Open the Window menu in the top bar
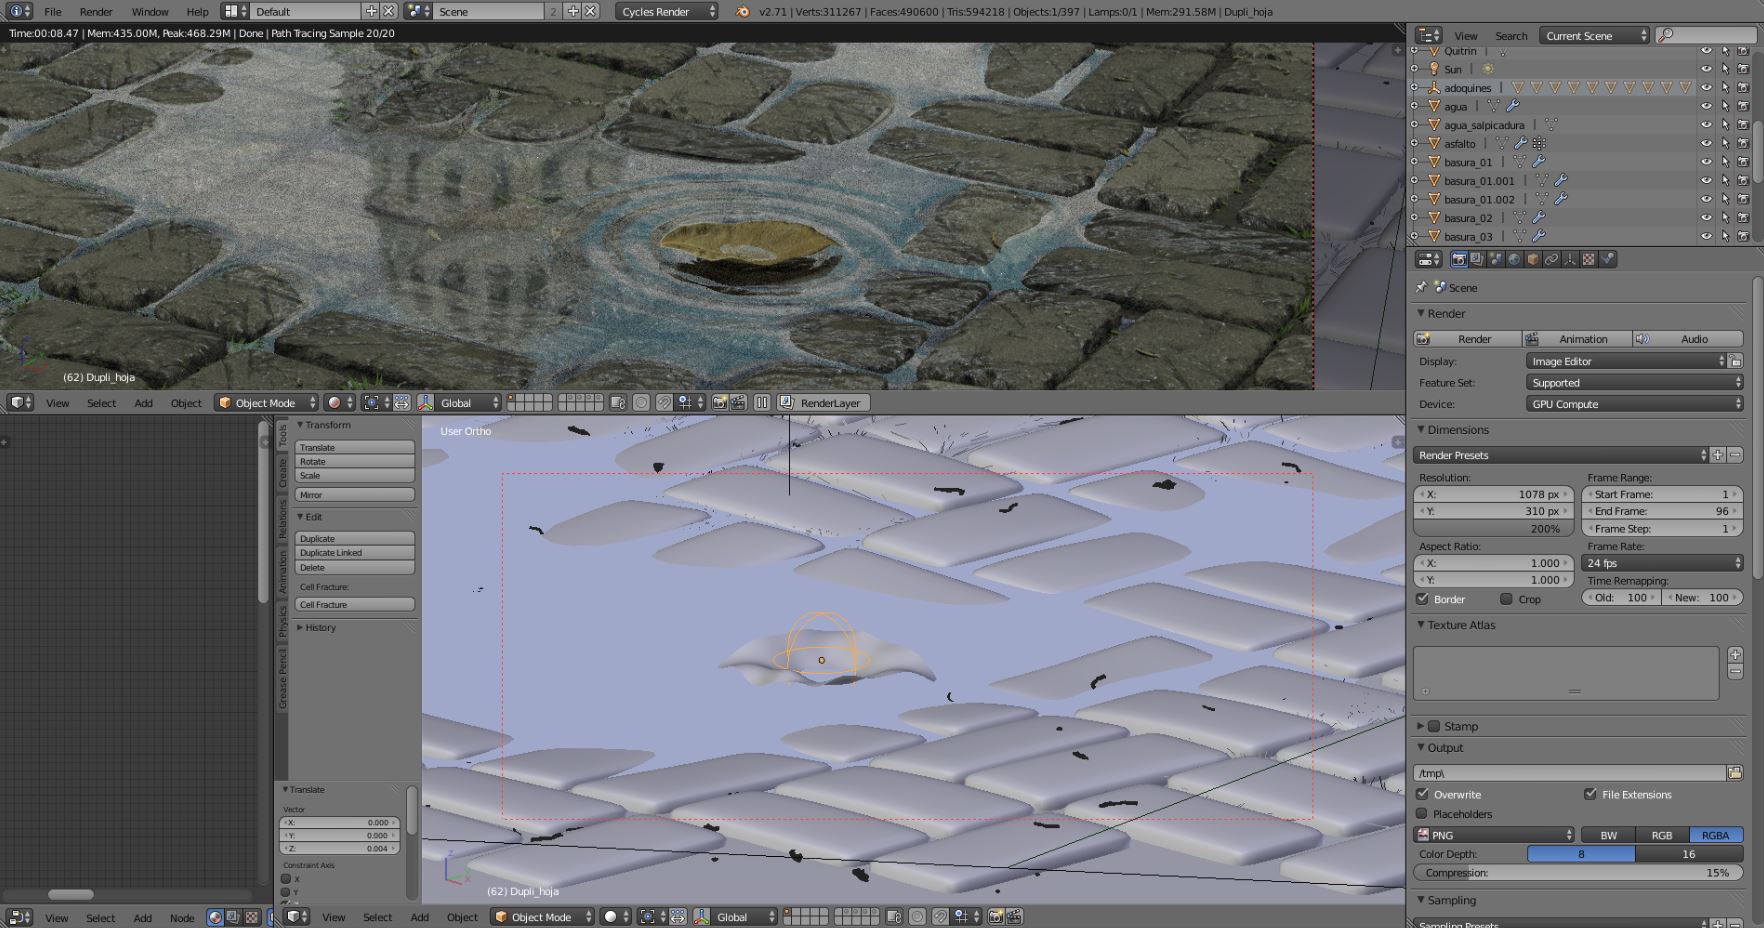 (150, 11)
